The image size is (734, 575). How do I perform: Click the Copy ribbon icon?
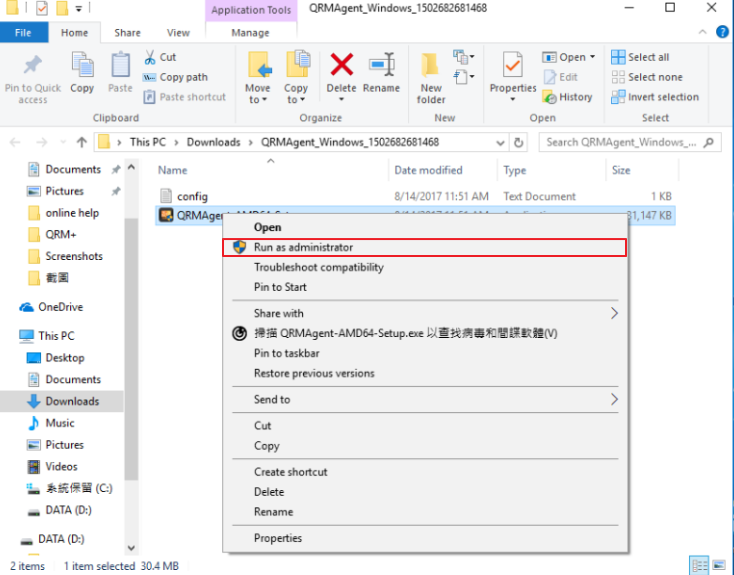(82, 66)
